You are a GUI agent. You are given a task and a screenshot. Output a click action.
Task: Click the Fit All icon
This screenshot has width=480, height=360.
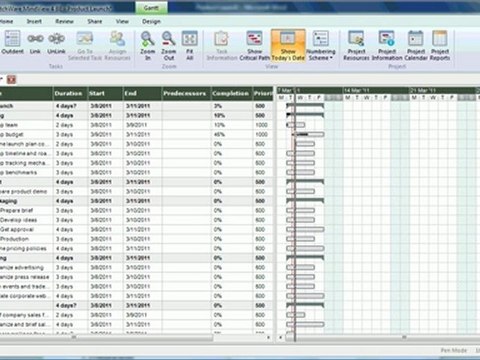(189, 46)
